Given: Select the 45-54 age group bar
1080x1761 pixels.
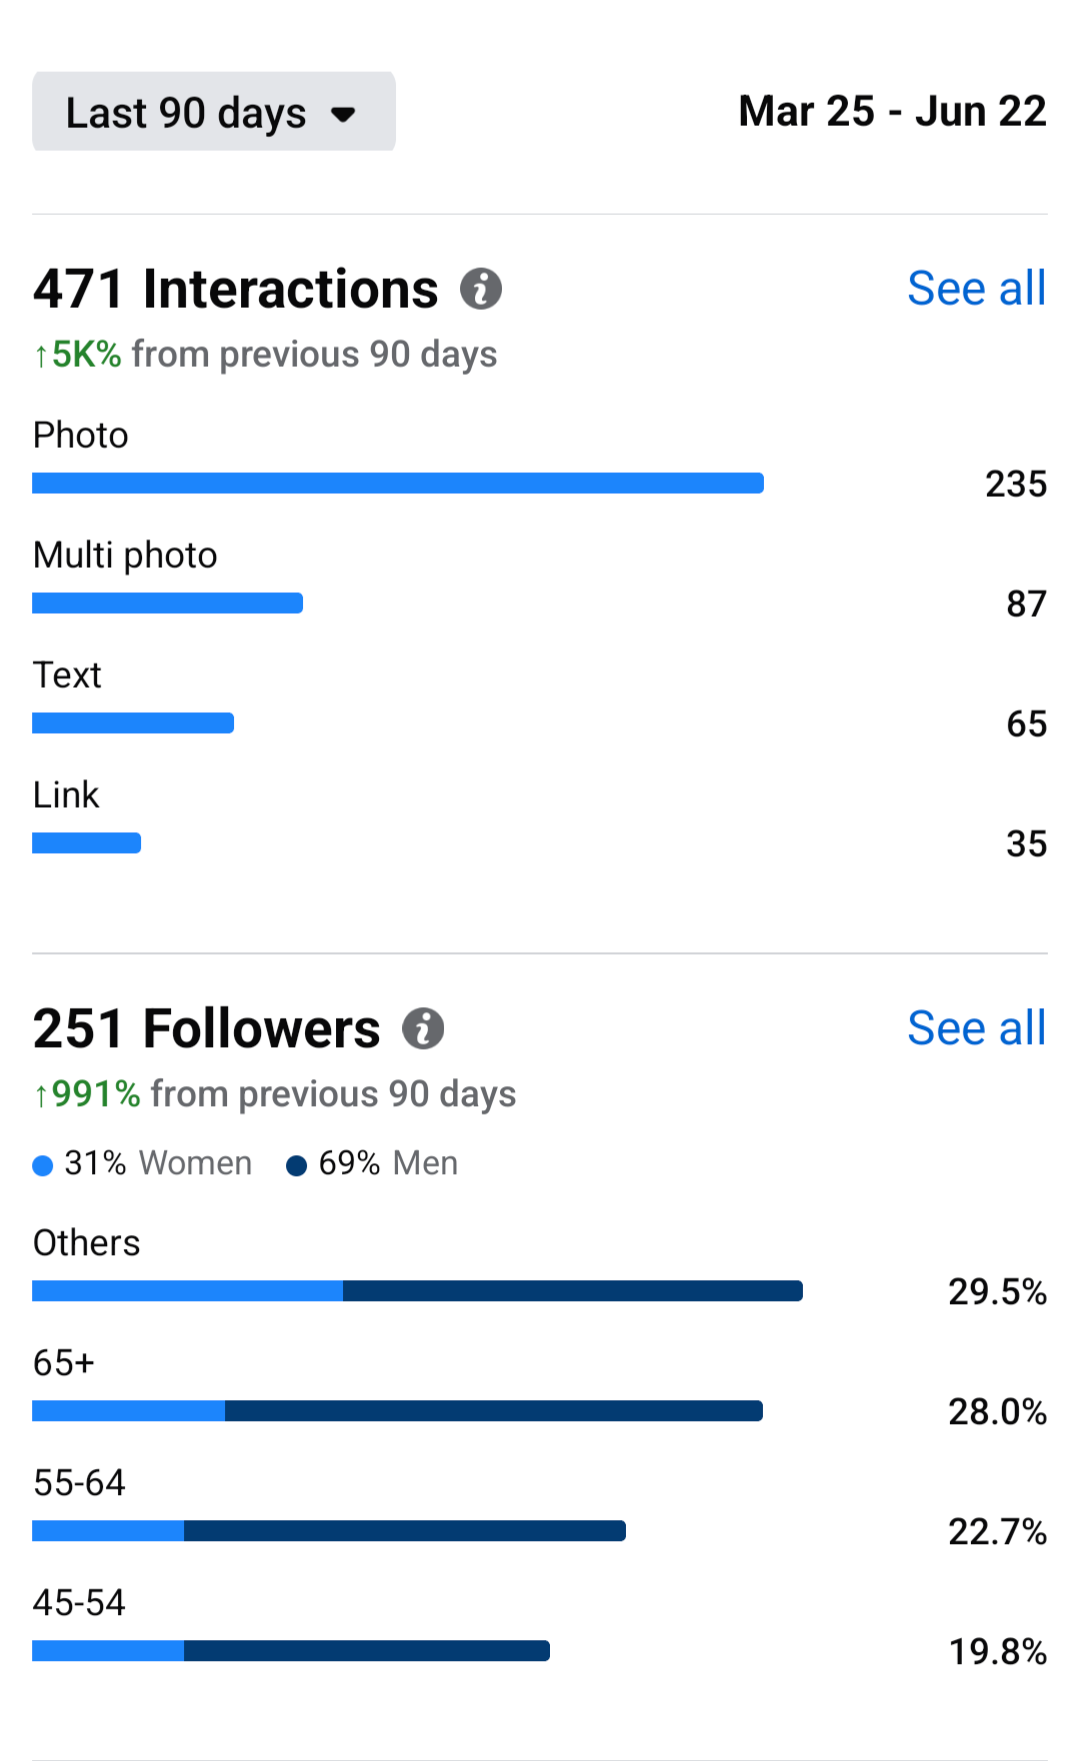Looking at the screenshot, I should click(x=291, y=1651).
